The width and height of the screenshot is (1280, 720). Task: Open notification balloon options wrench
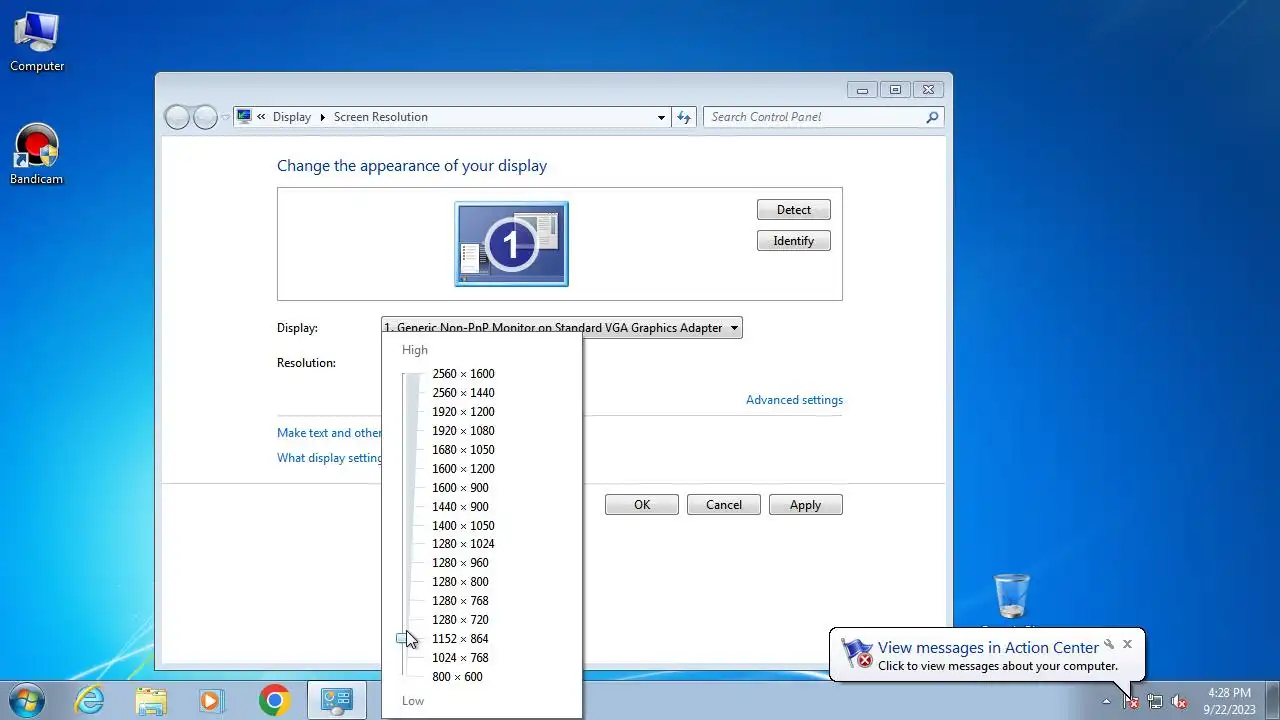(1108, 644)
